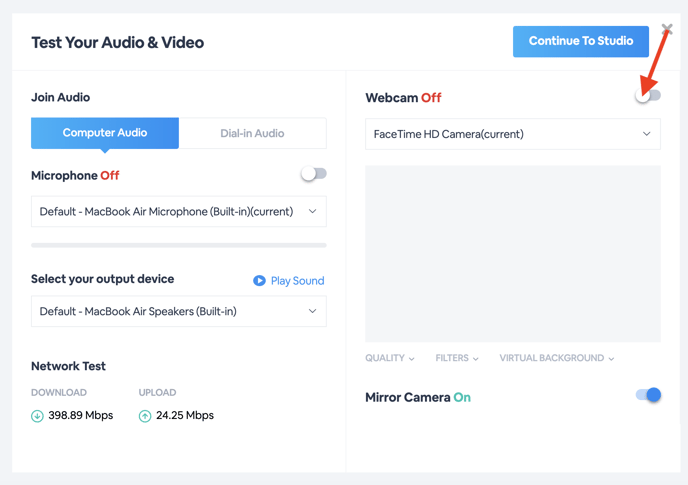
Task: Close the Test Your Audio & Video dialog
Action: 667,29
